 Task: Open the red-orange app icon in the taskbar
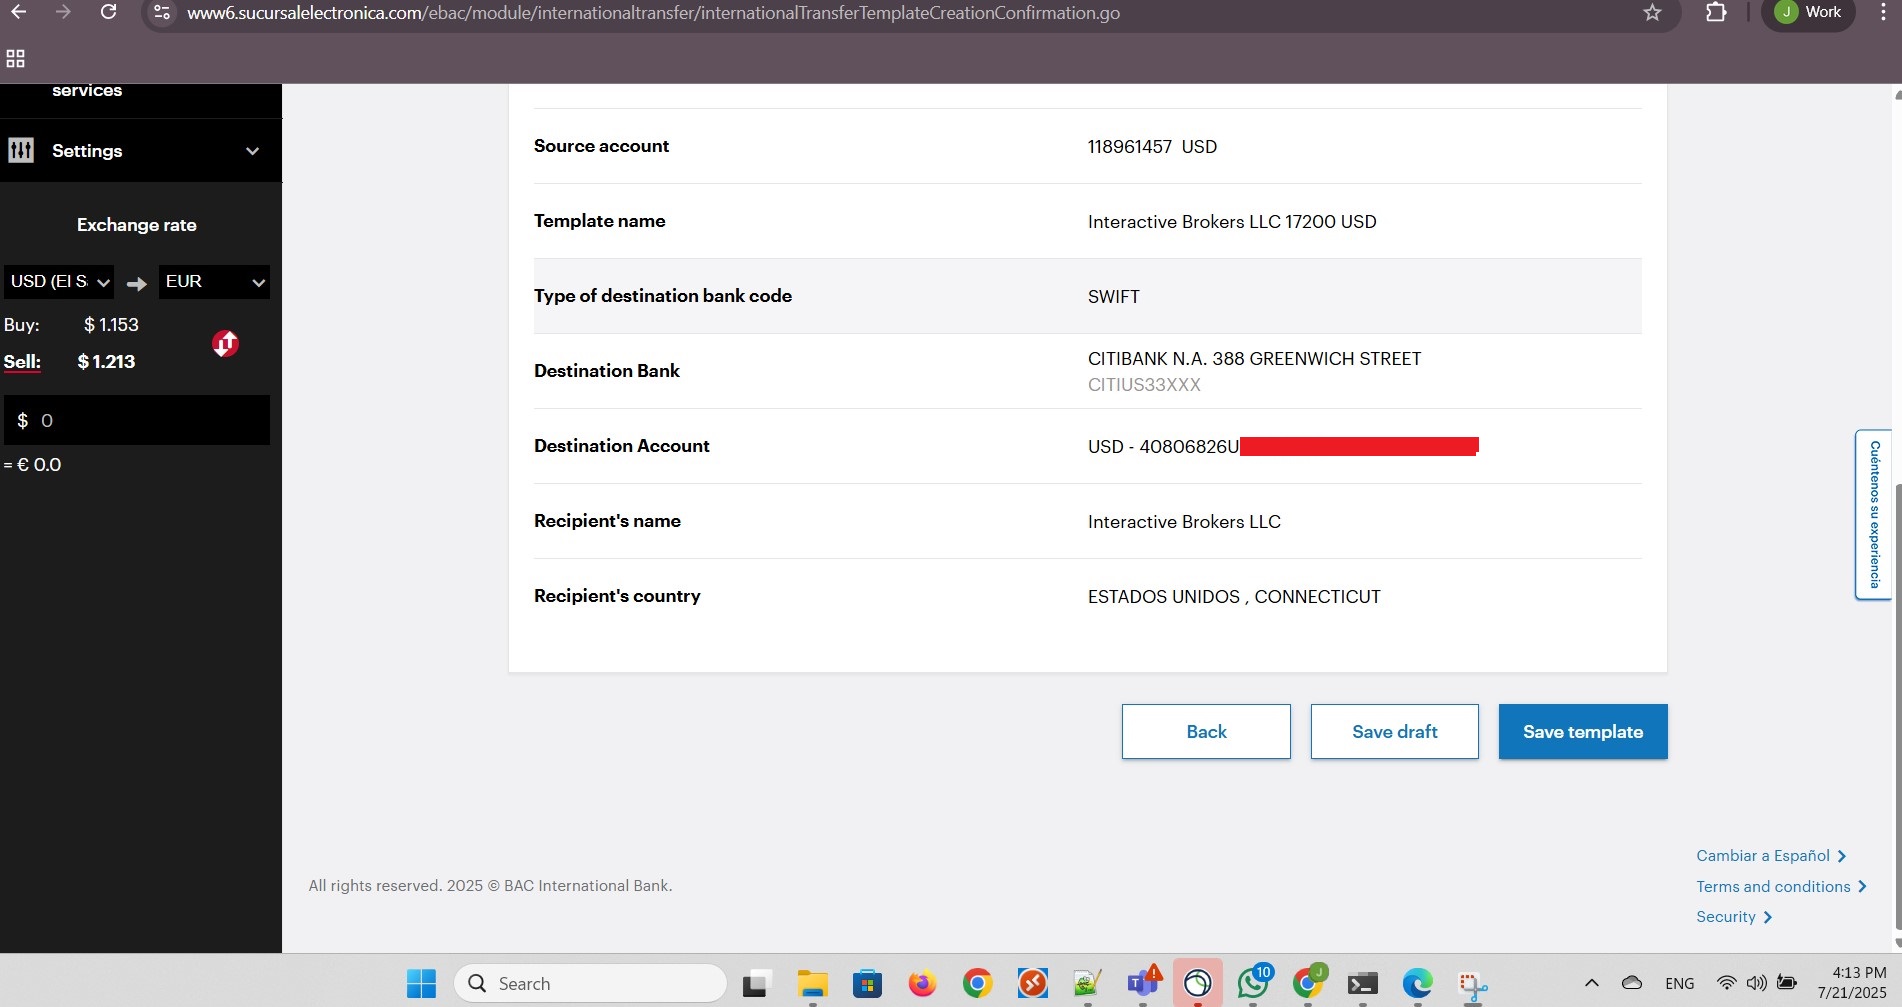tap(1032, 984)
